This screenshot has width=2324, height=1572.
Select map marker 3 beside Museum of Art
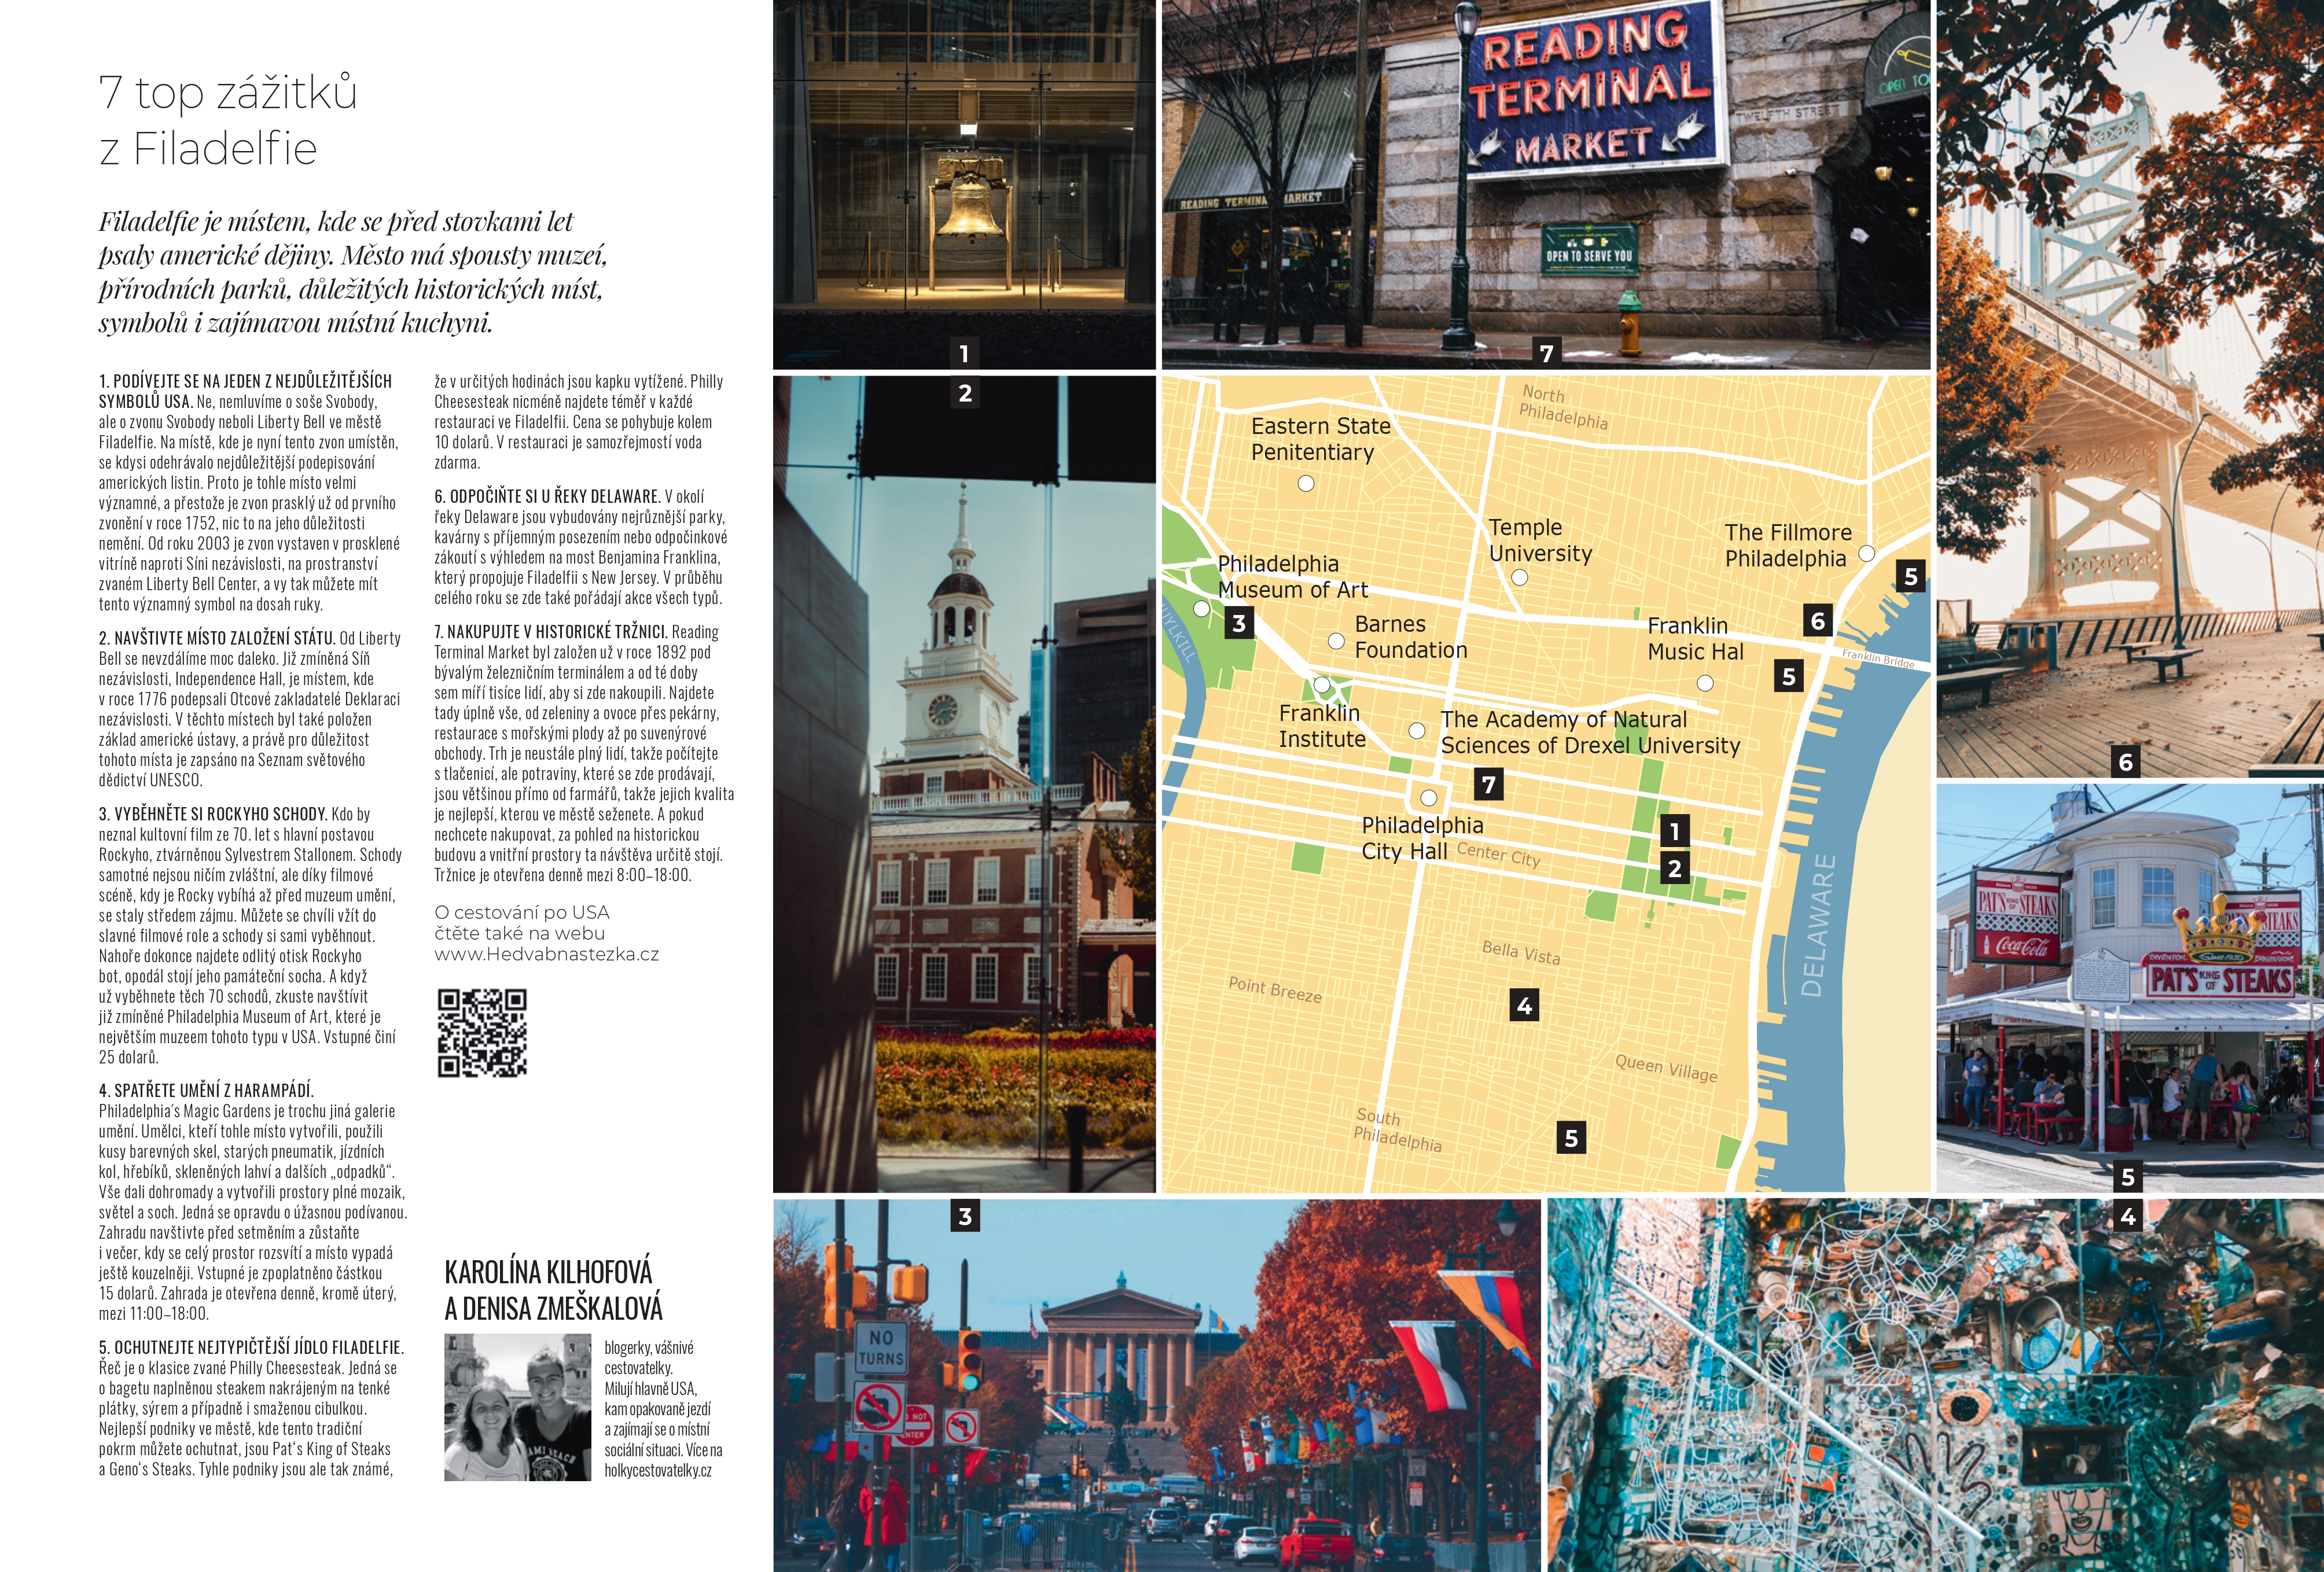pyautogui.click(x=1238, y=623)
